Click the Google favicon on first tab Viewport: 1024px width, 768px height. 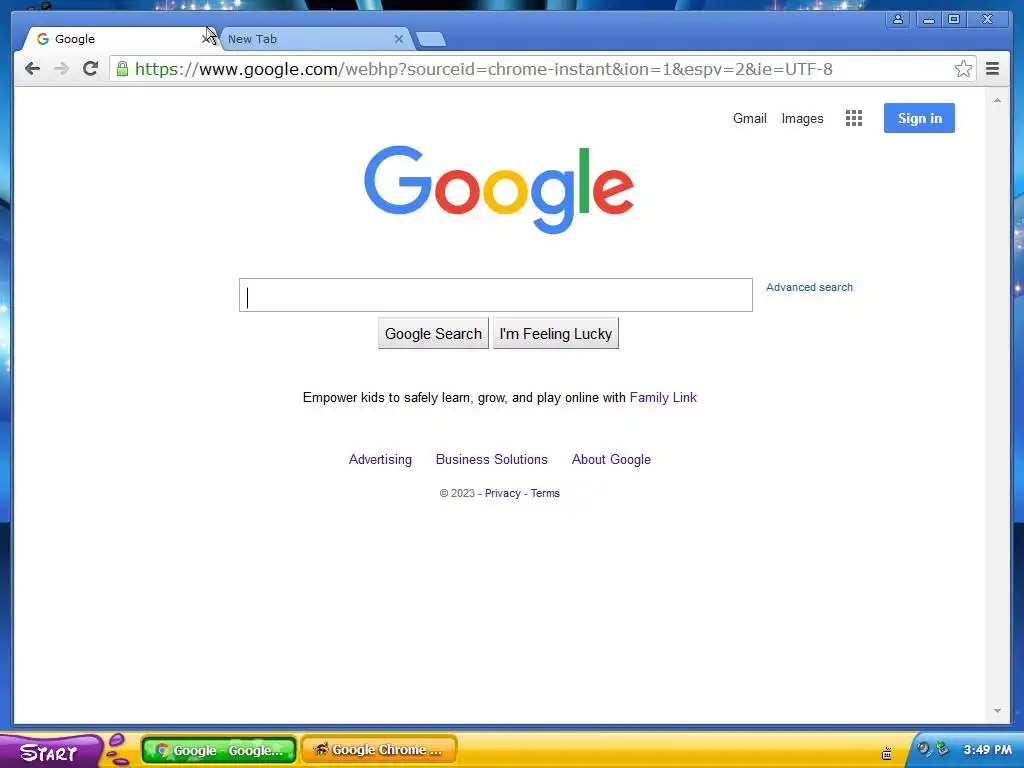(43, 39)
